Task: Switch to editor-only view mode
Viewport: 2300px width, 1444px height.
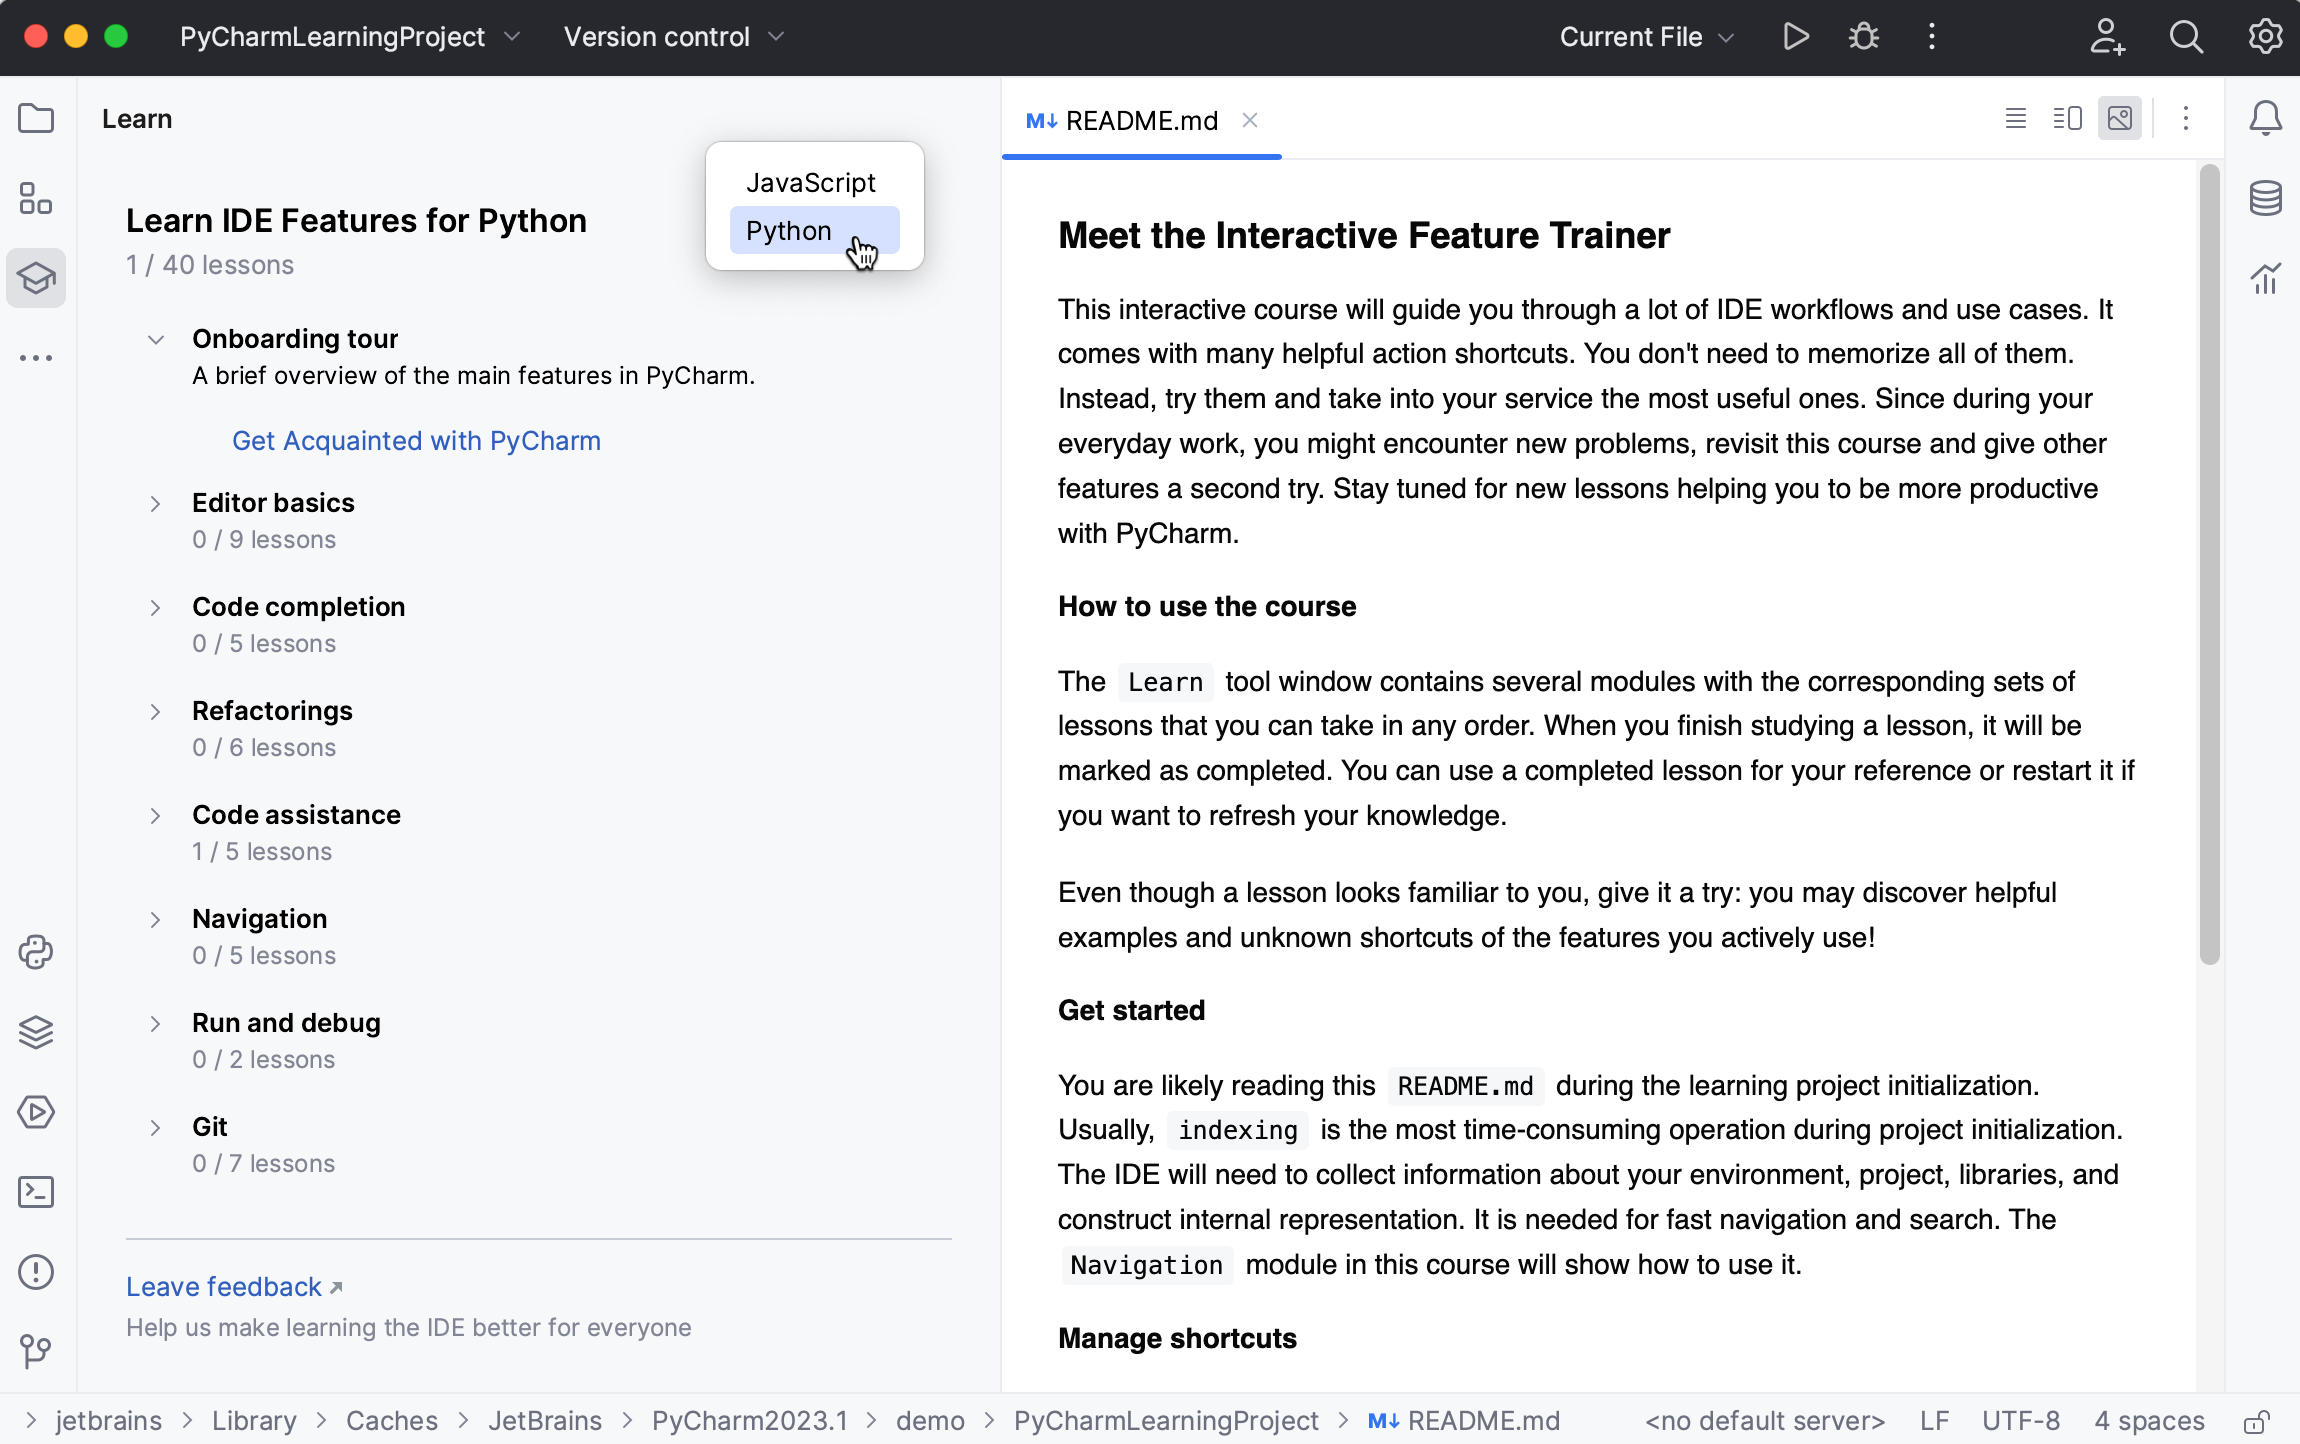Action: tap(2015, 119)
